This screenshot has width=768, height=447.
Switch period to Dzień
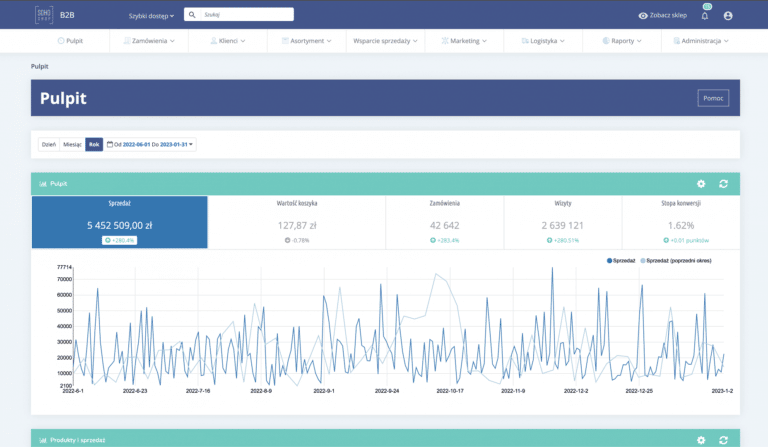(x=48, y=144)
